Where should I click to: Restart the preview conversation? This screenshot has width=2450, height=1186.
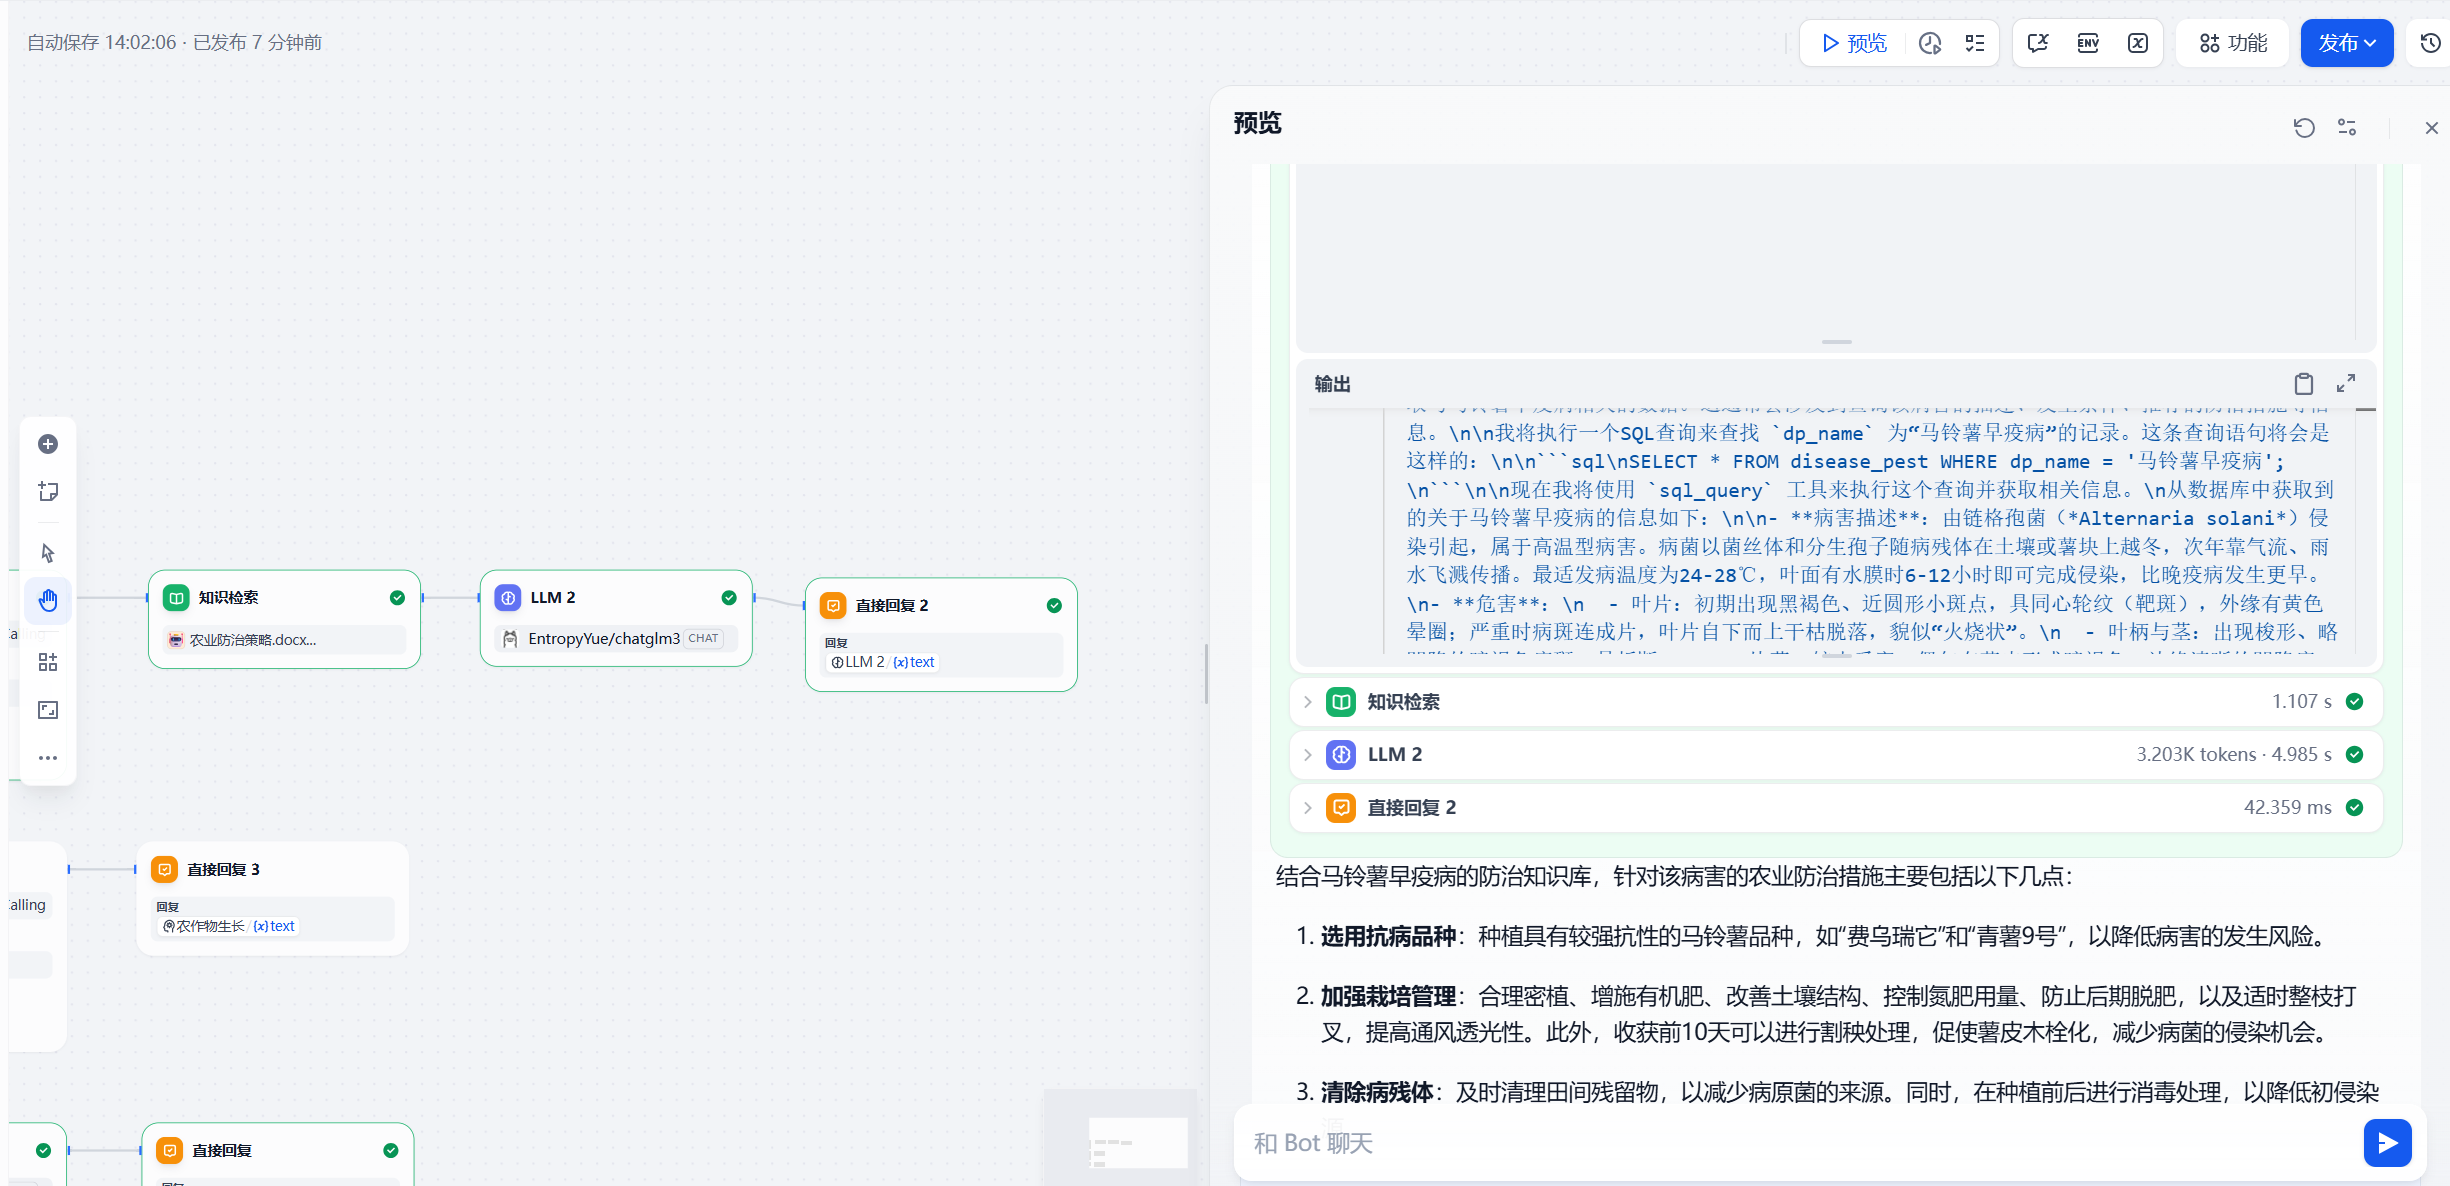(2304, 128)
